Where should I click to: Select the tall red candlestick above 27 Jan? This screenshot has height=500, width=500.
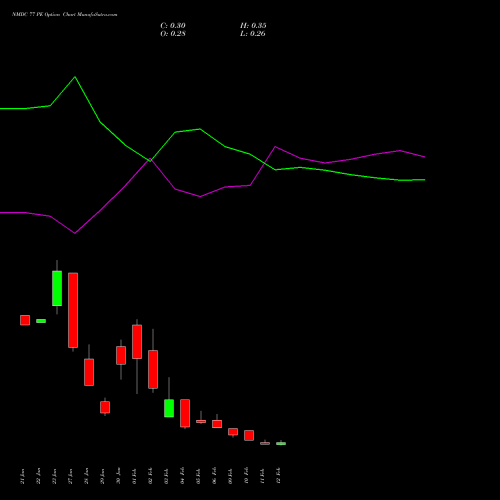tap(73, 310)
